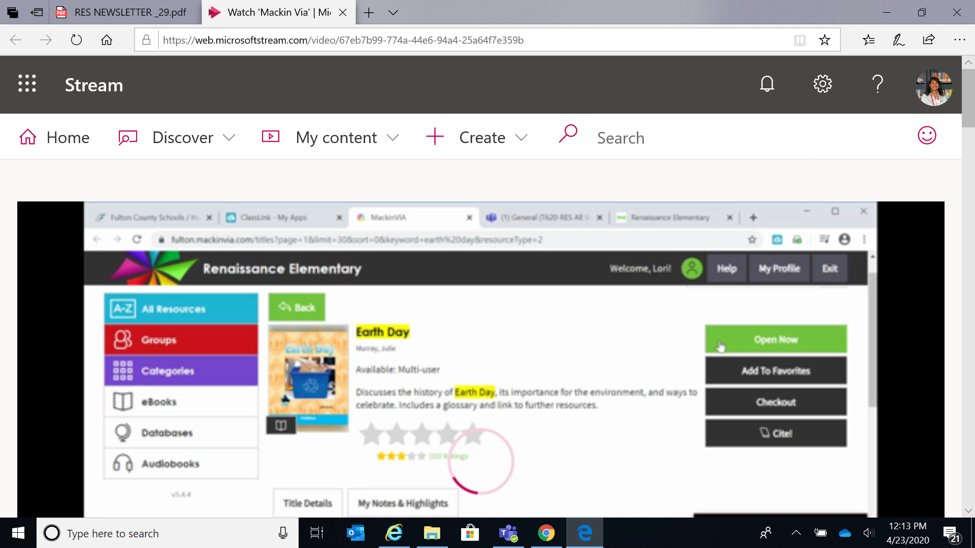This screenshot has height=548, width=975.
Task: Click the Stream logo text
Action: point(94,85)
